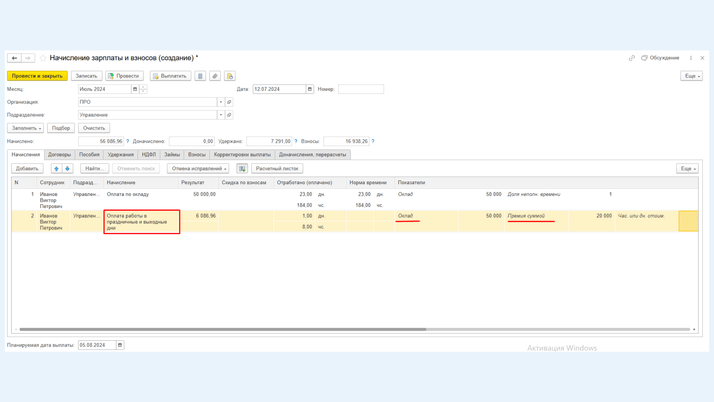Click the Номер input field

[360, 89]
